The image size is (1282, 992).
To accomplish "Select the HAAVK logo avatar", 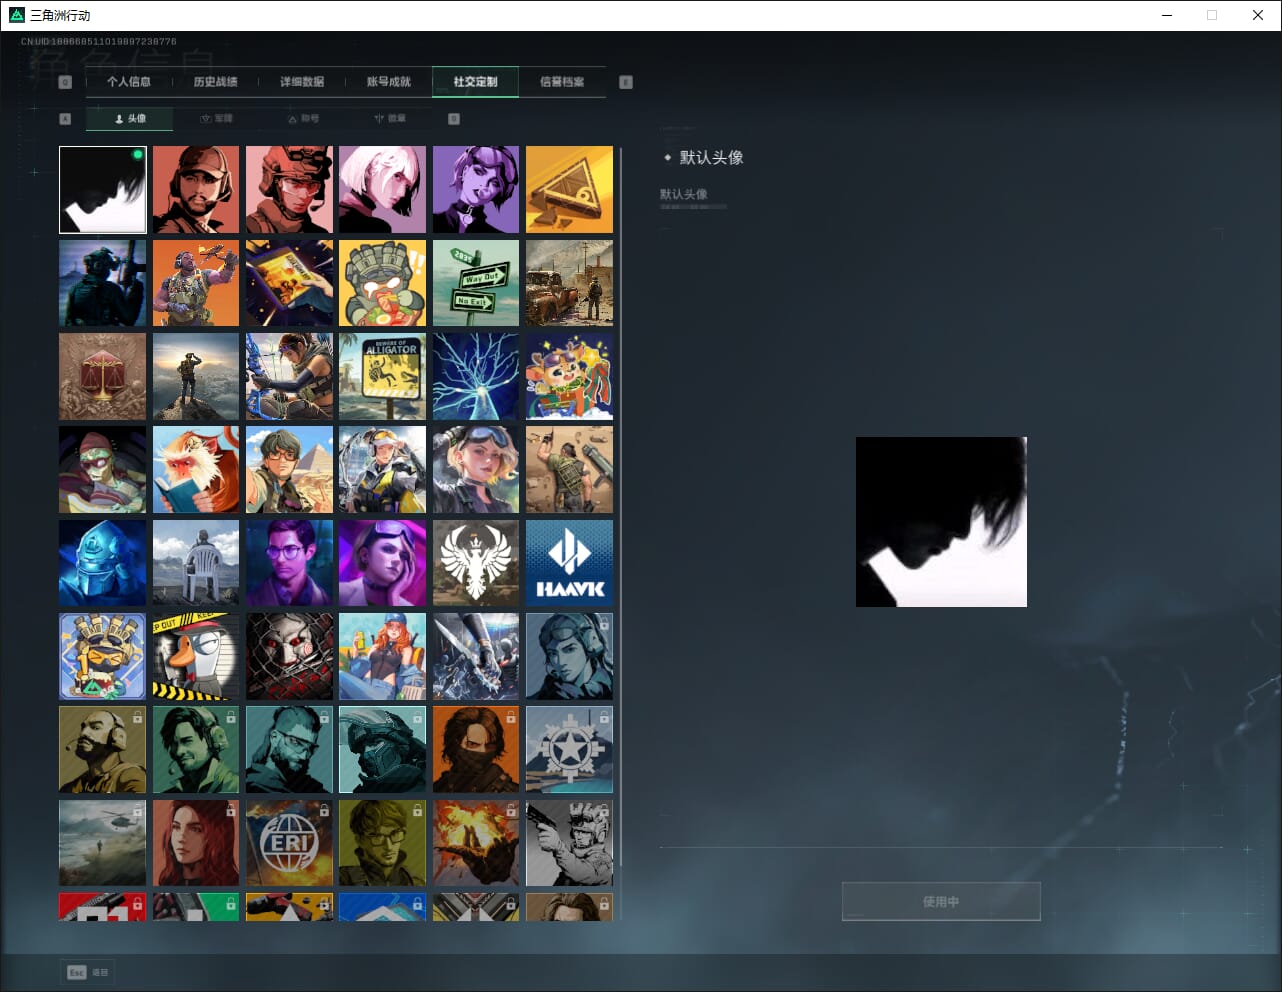I will [x=569, y=563].
